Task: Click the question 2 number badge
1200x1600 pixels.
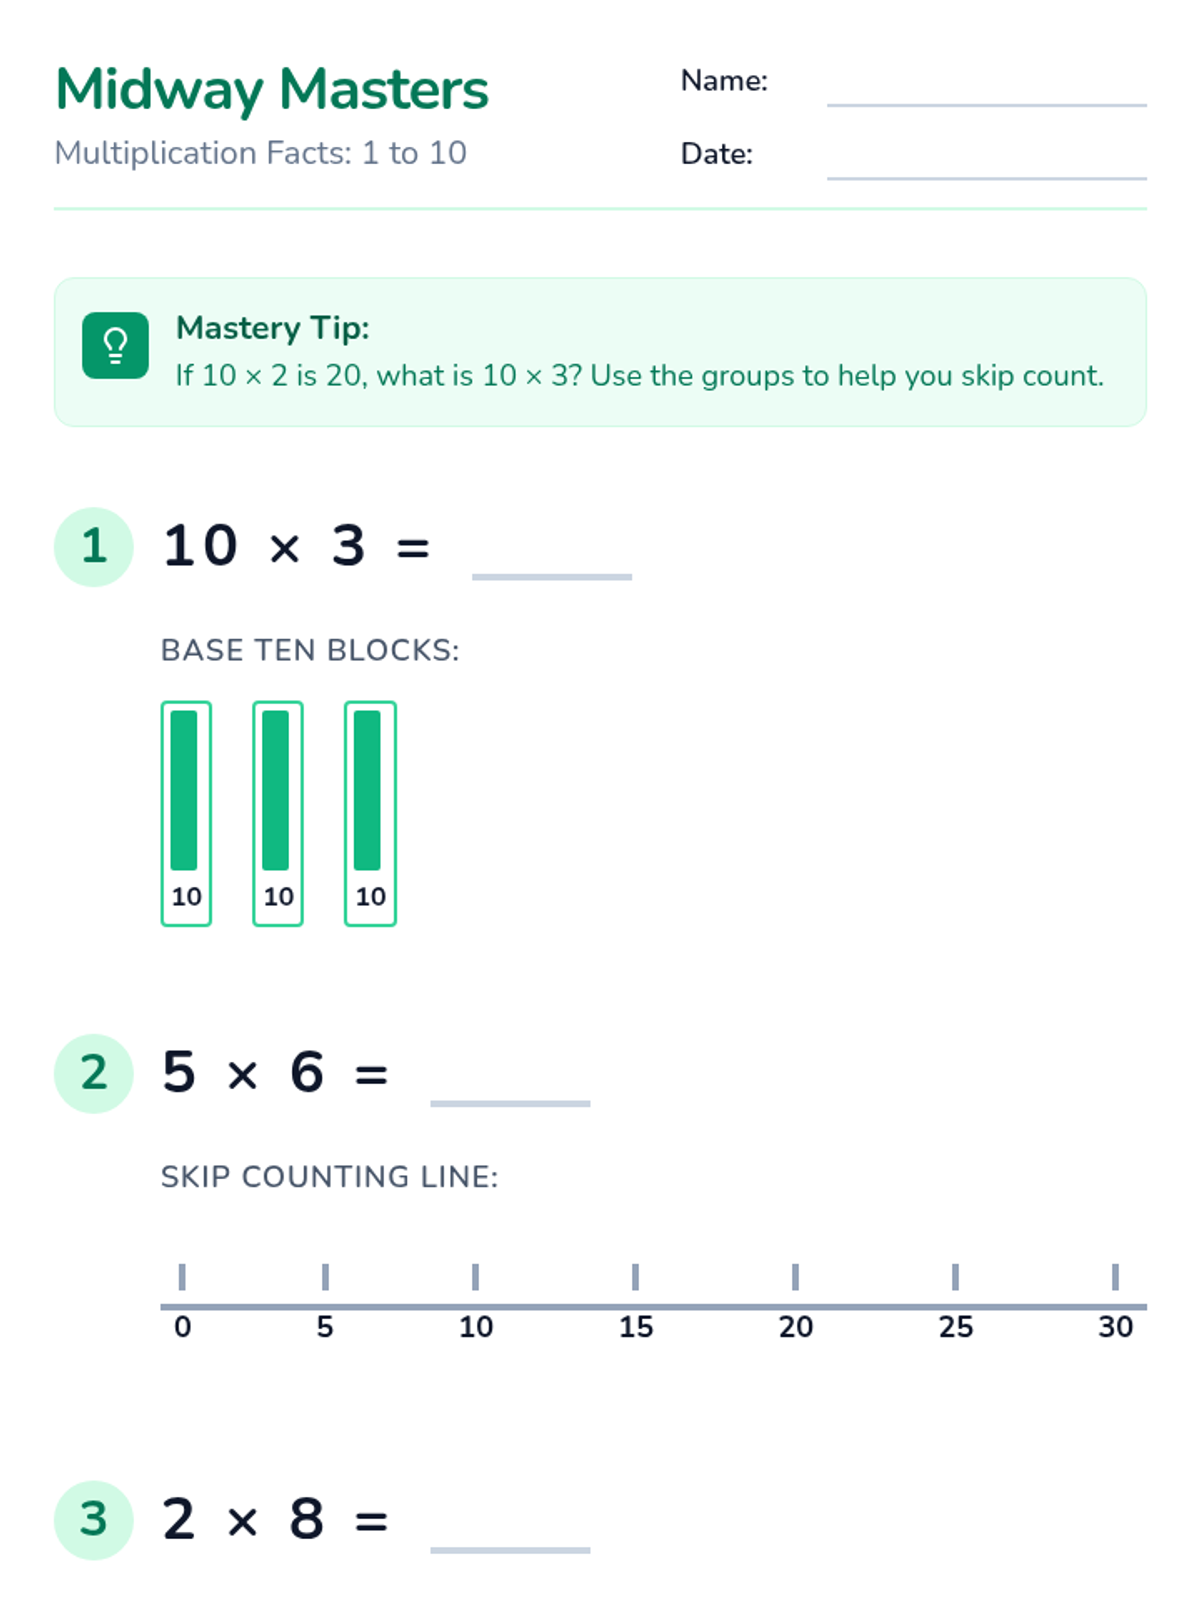Action: (94, 1073)
